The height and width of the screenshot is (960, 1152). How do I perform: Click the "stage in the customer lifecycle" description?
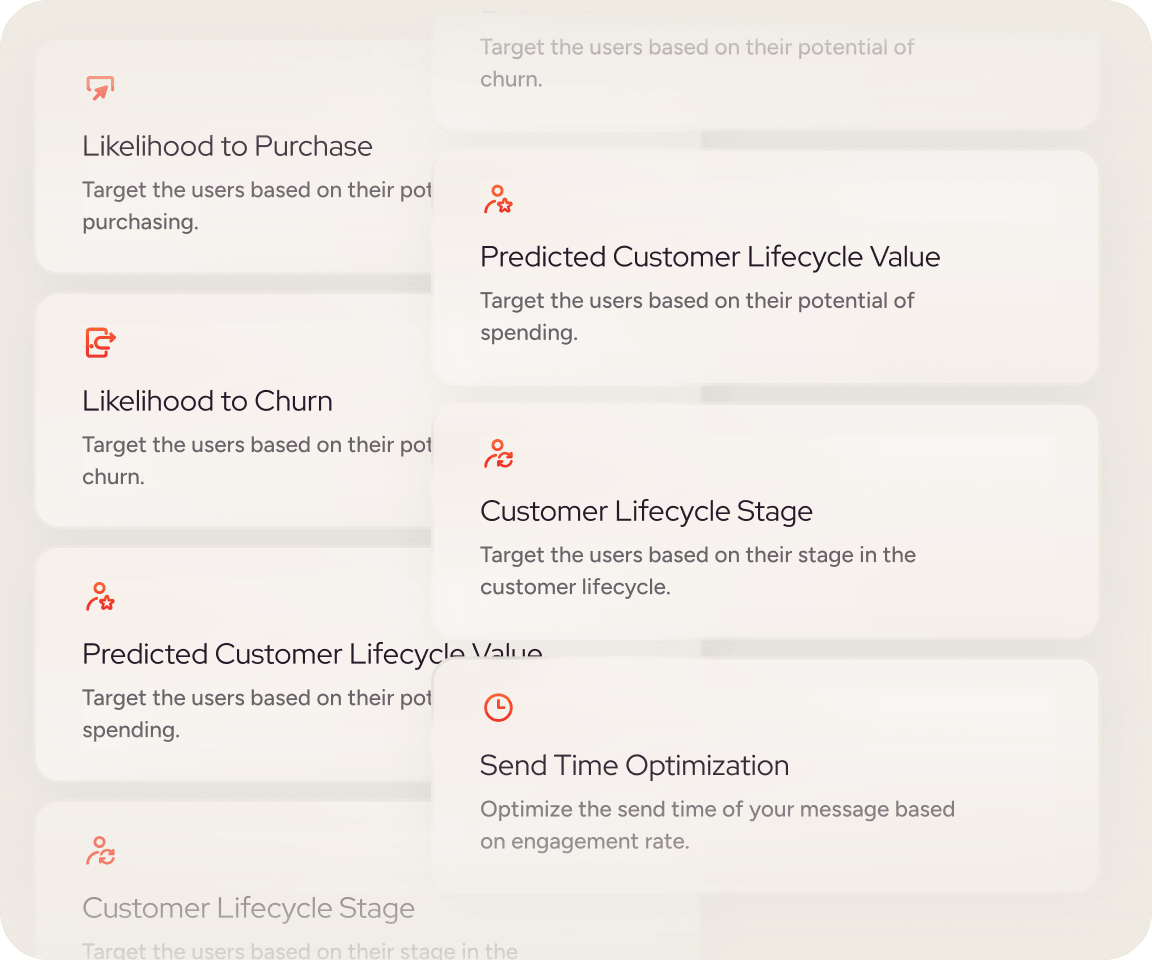coord(697,570)
